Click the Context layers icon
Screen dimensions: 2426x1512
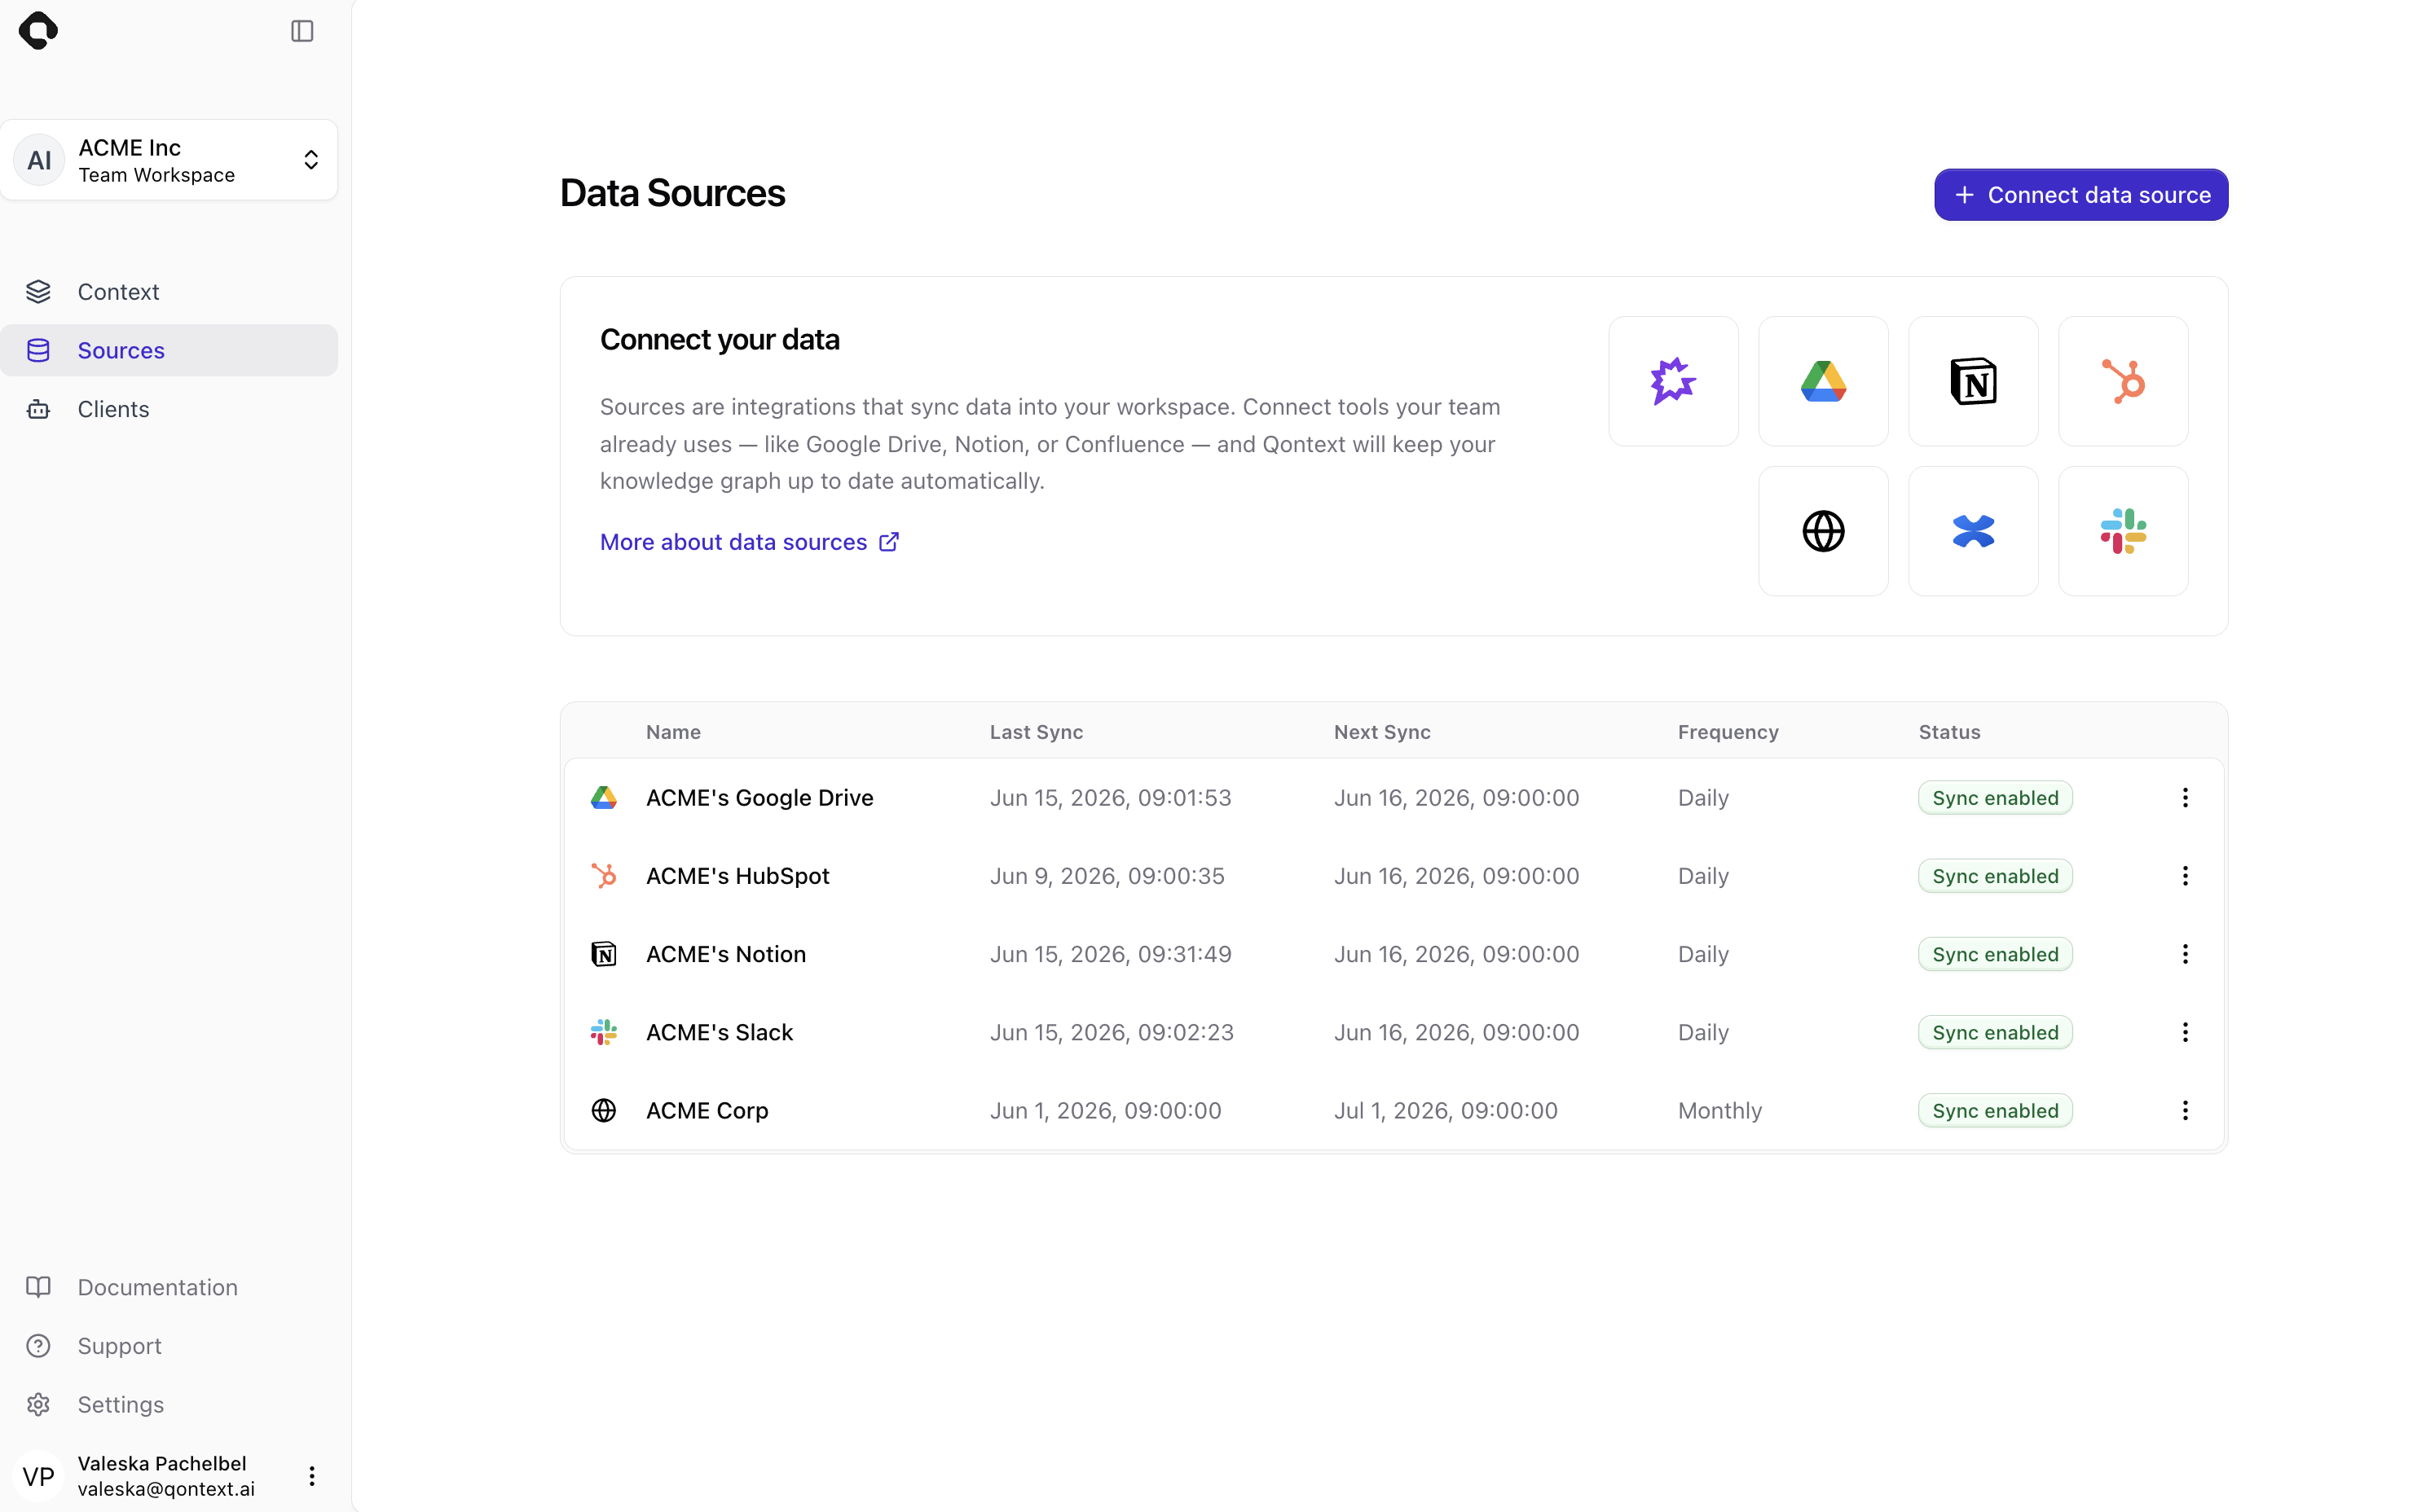click(38, 292)
